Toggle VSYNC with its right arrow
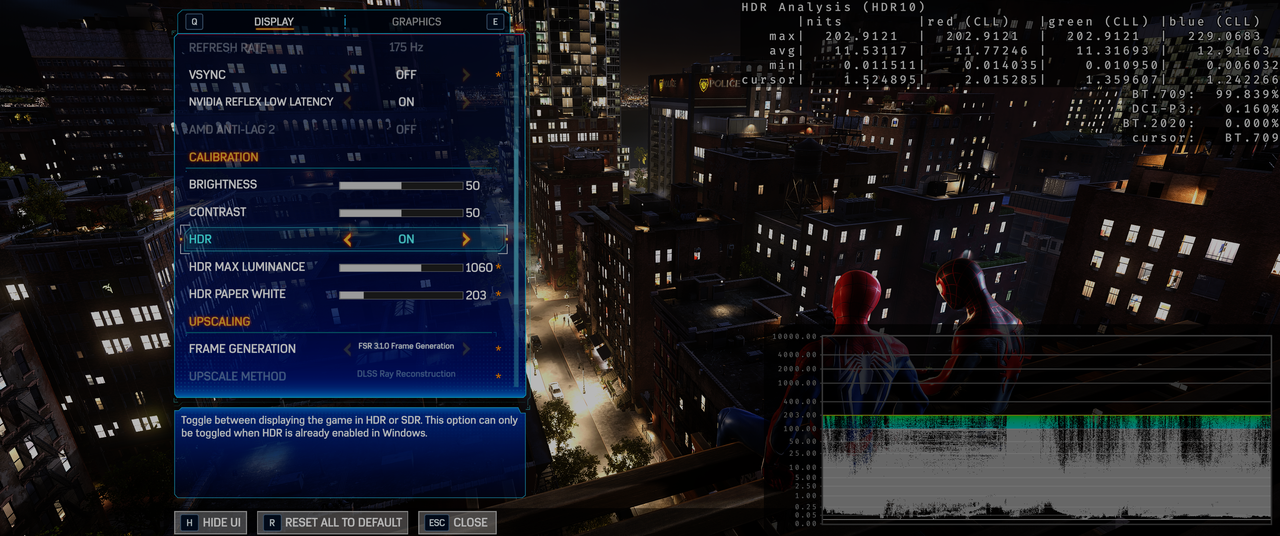Image resolution: width=1280 pixels, height=536 pixels. (x=466, y=74)
